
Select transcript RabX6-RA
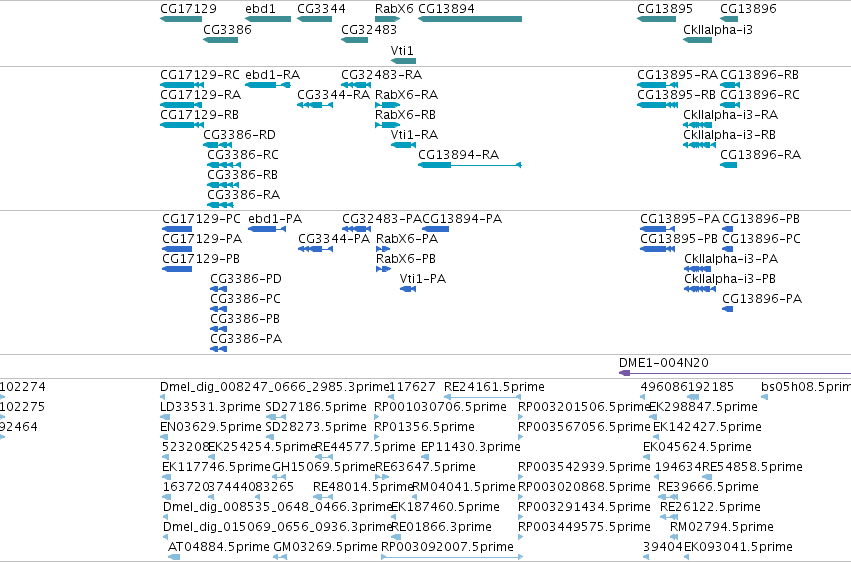pyautogui.click(x=387, y=105)
